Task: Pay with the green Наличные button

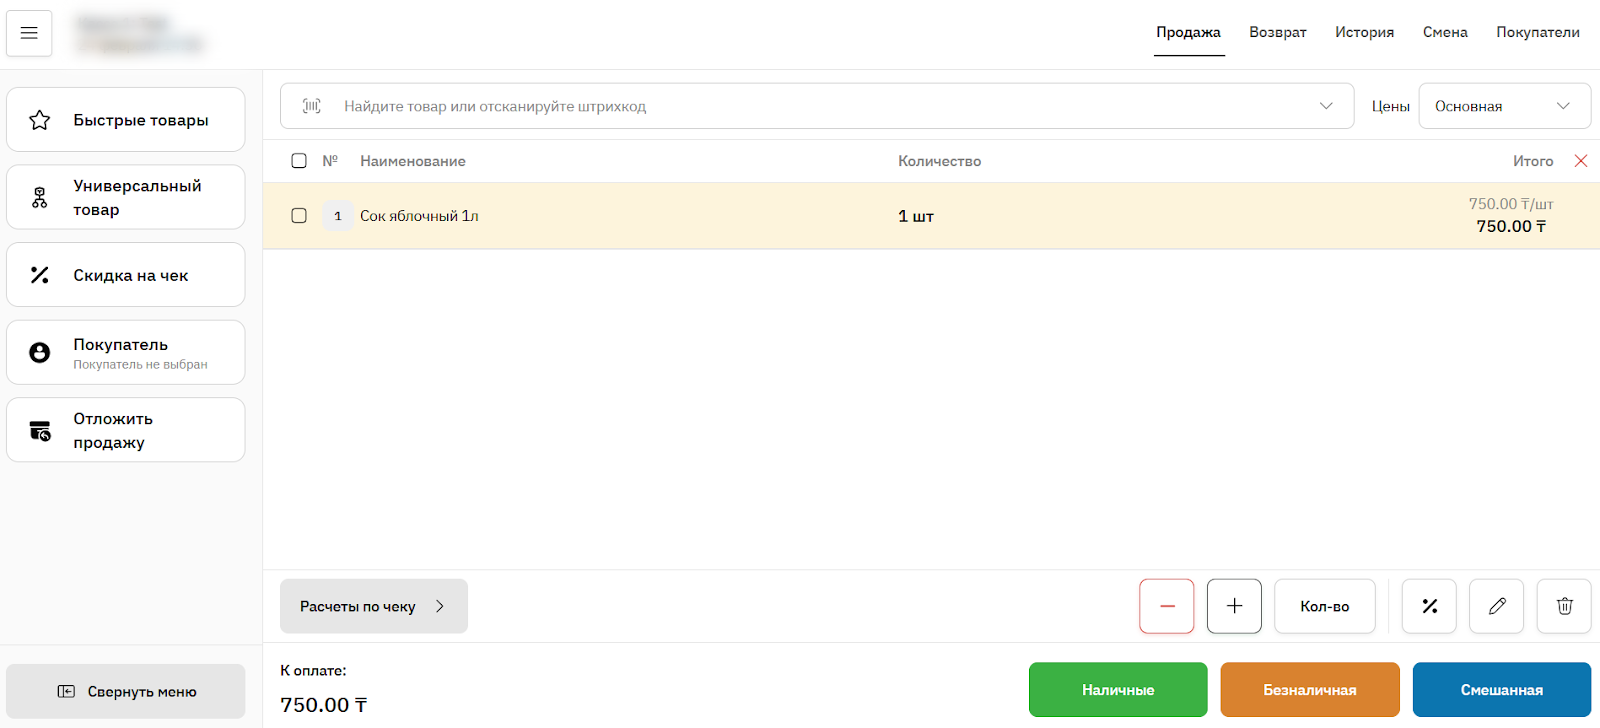Action: tap(1117, 690)
